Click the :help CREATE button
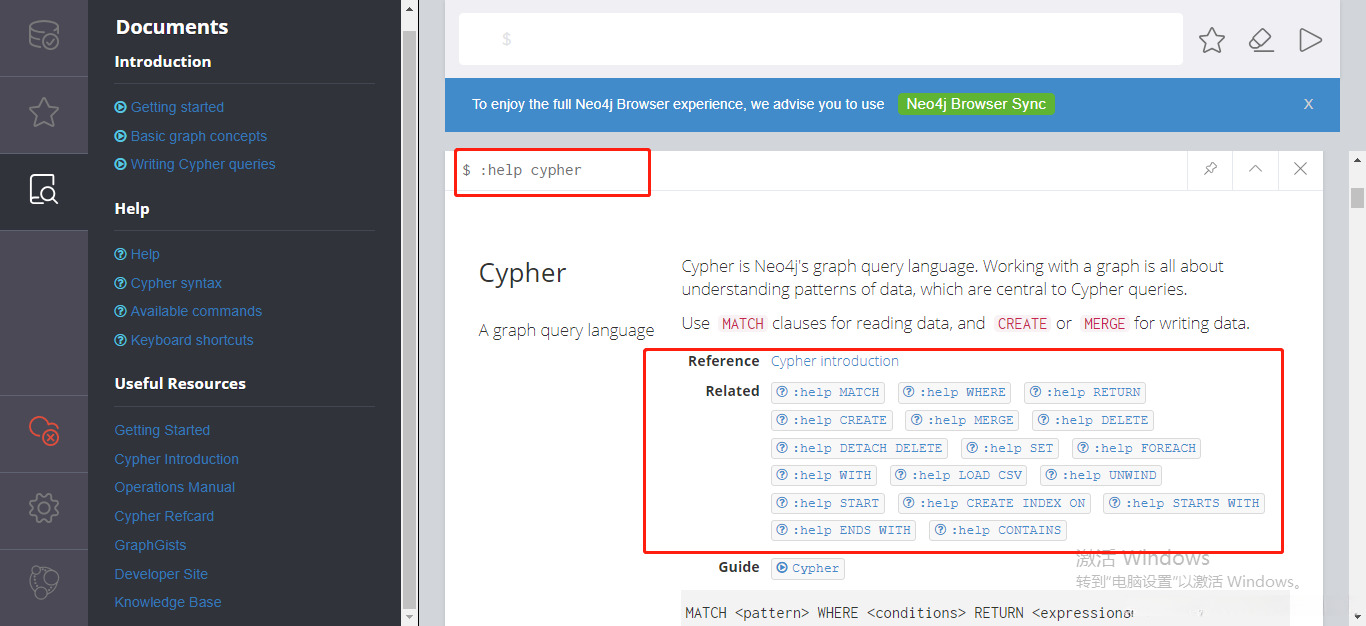Viewport: 1366px width, 626px height. tap(832, 420)
